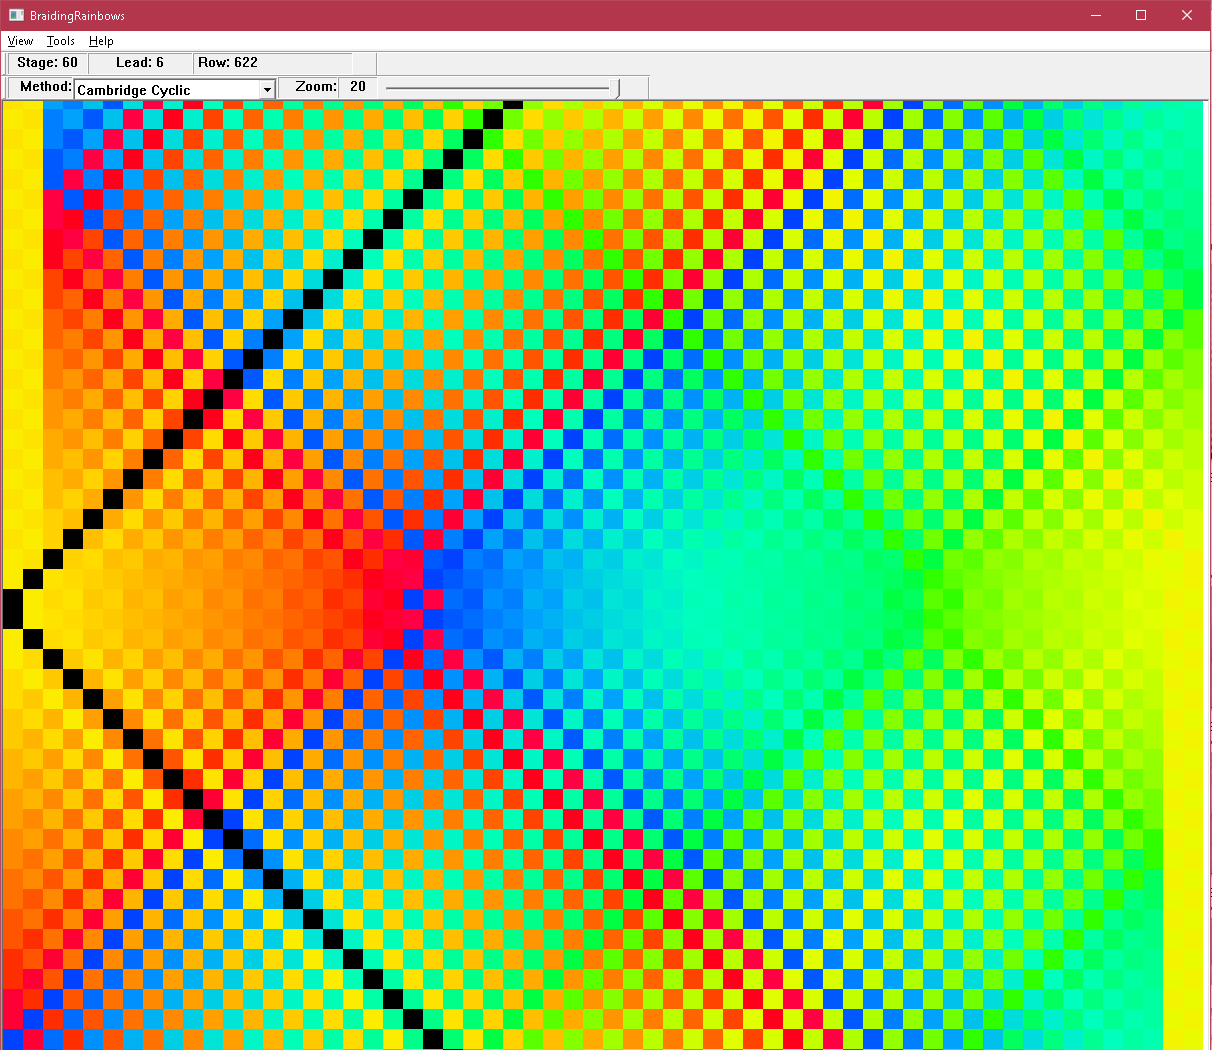Screen dimensions: 1212x1050
Task: Open the Help menu
Action: pos(101,41)
